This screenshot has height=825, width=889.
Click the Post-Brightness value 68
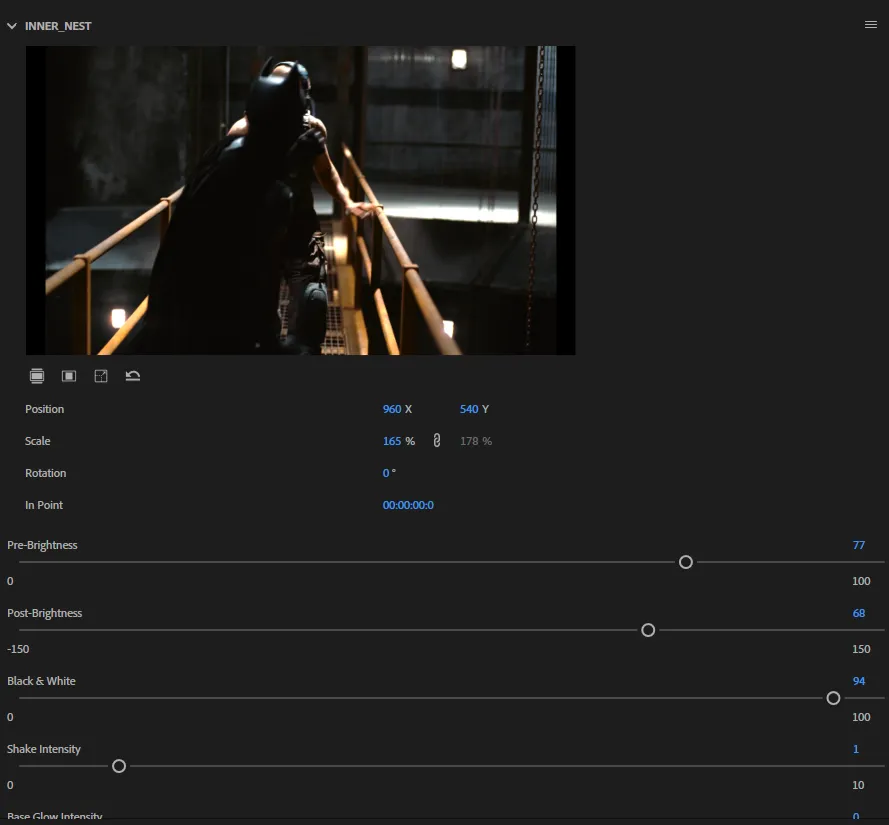point(858,613)
